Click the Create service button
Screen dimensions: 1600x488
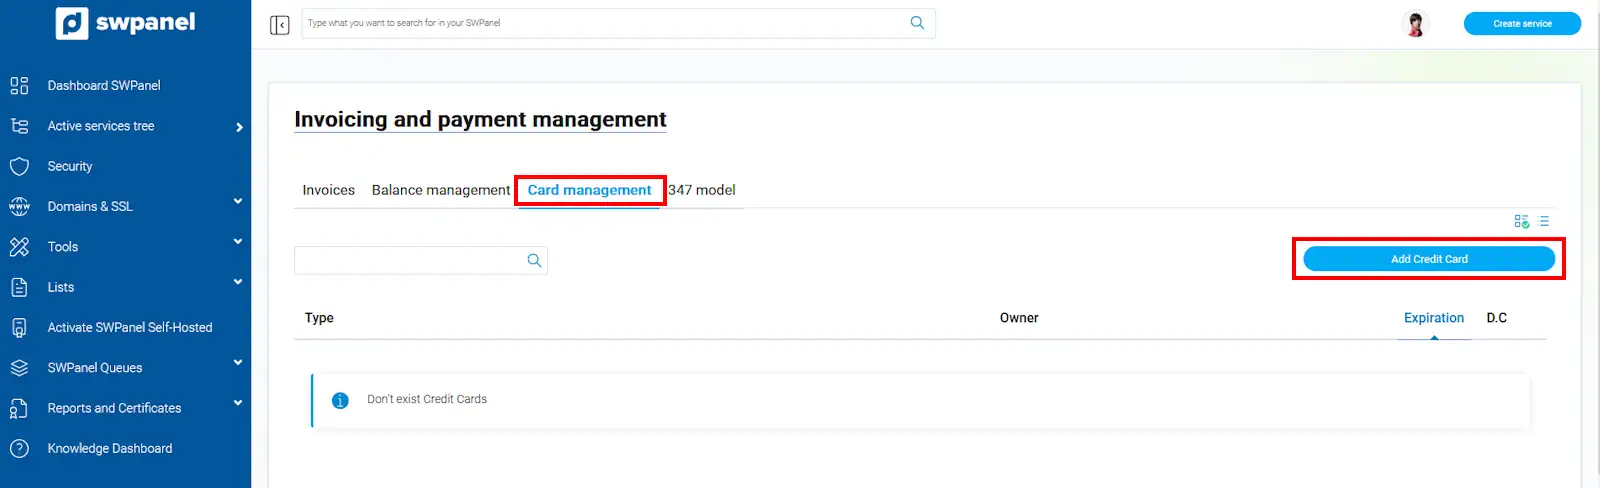(1522, 24)
